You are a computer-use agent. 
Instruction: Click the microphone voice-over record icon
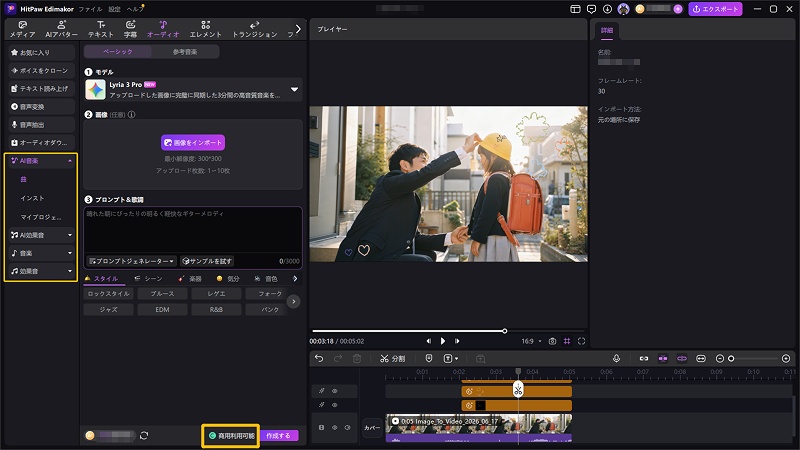616,359
